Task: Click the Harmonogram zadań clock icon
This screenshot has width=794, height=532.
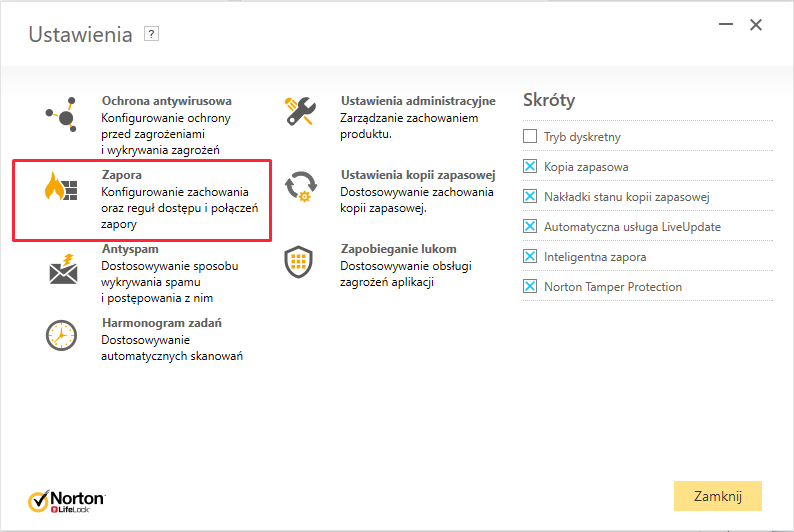Action: coord(61,335)
